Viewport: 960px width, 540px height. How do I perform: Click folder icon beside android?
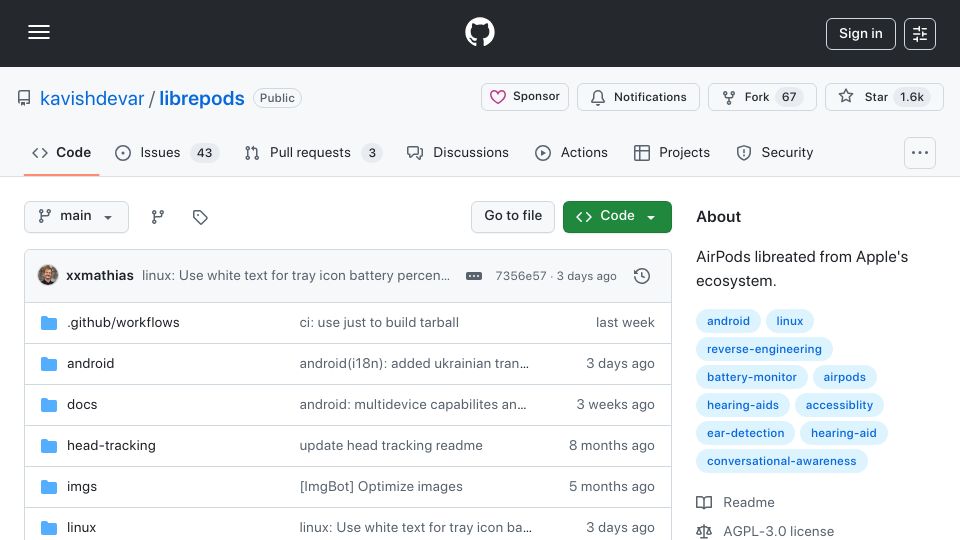[x=49, y=364]
